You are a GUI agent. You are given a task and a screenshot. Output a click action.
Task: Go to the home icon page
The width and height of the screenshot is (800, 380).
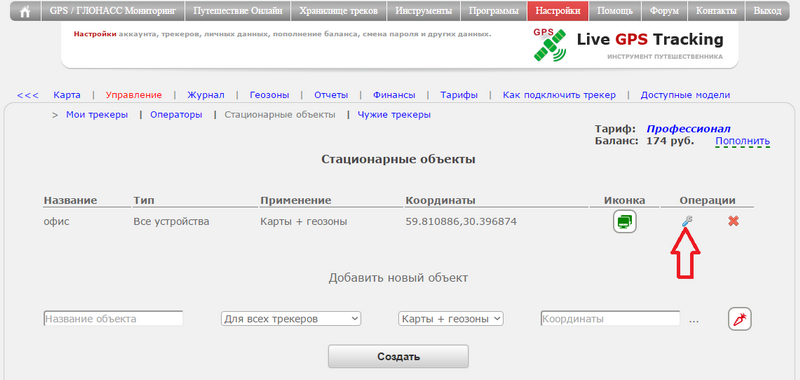(x=24, y=11)
